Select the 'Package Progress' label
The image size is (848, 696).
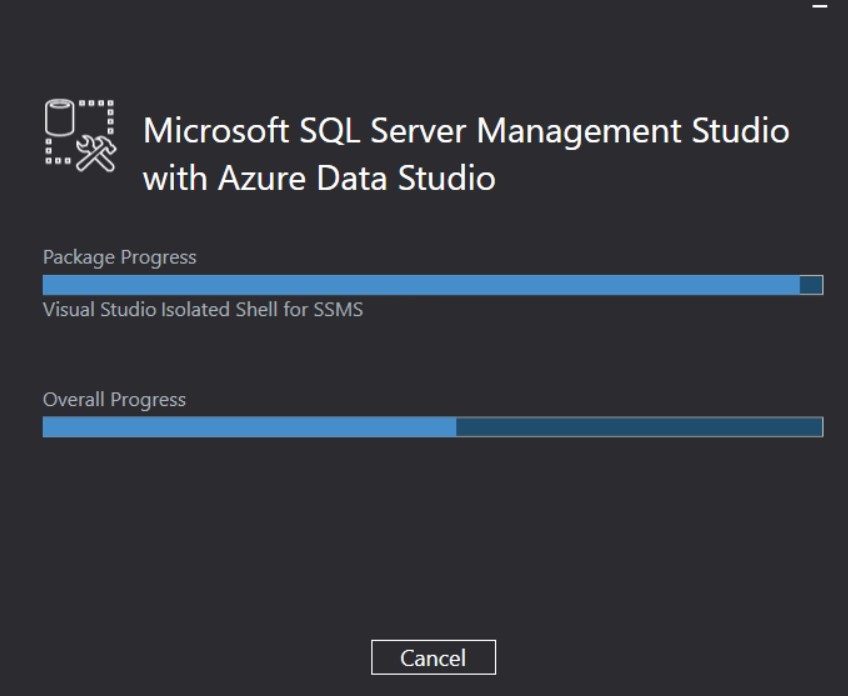[120, 257]
